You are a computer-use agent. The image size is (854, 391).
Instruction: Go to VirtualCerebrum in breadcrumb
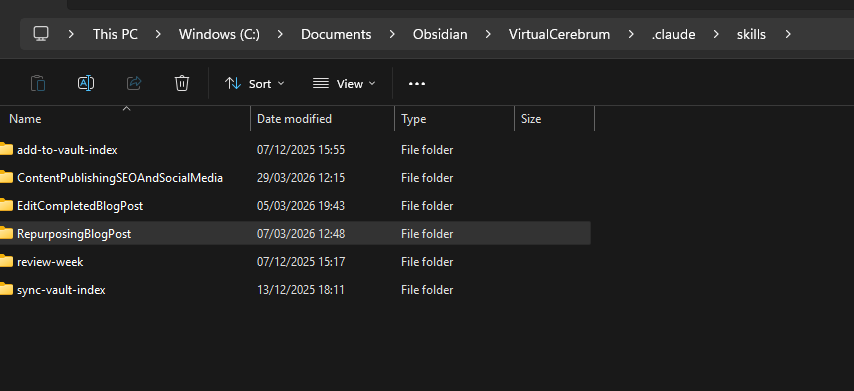(x=559, y=34)
